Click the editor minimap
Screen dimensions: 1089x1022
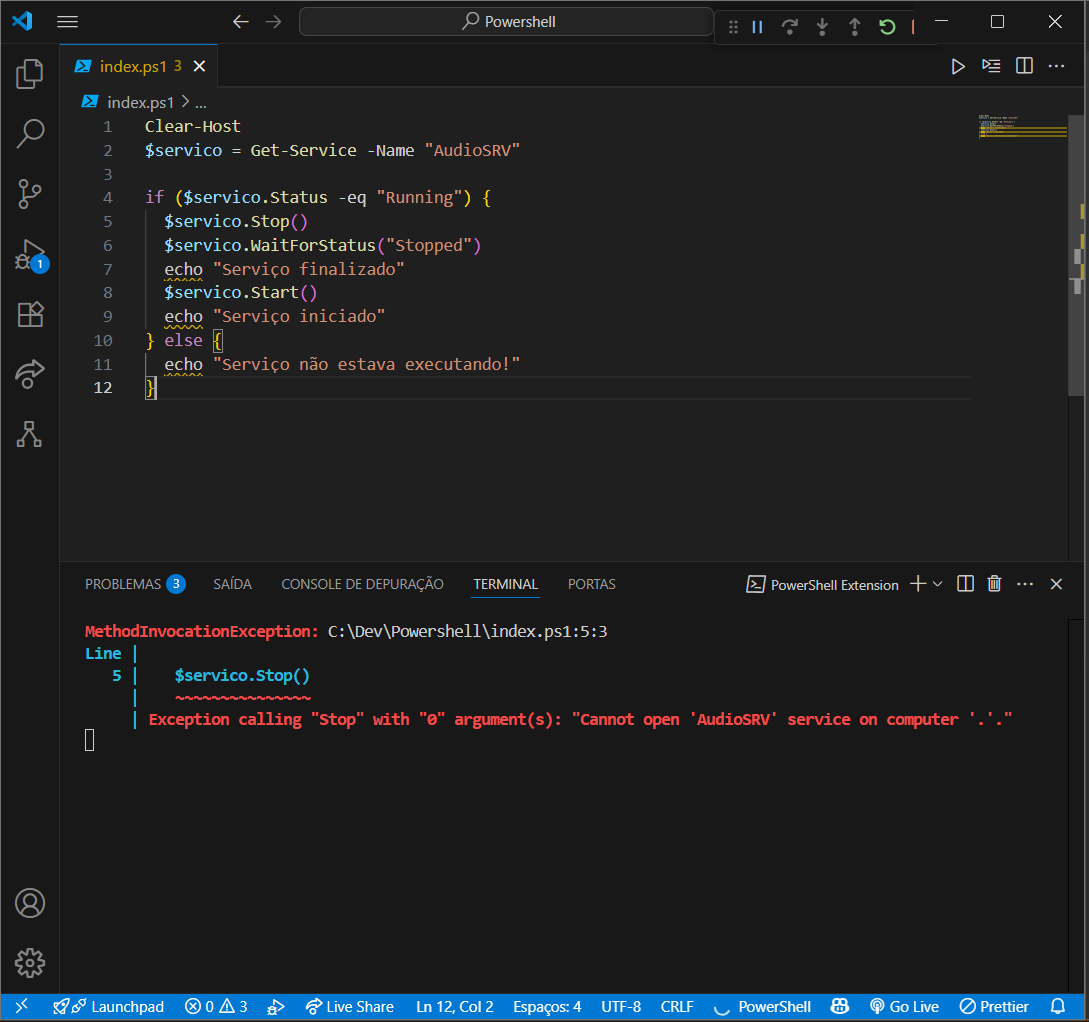(1022, 127)
